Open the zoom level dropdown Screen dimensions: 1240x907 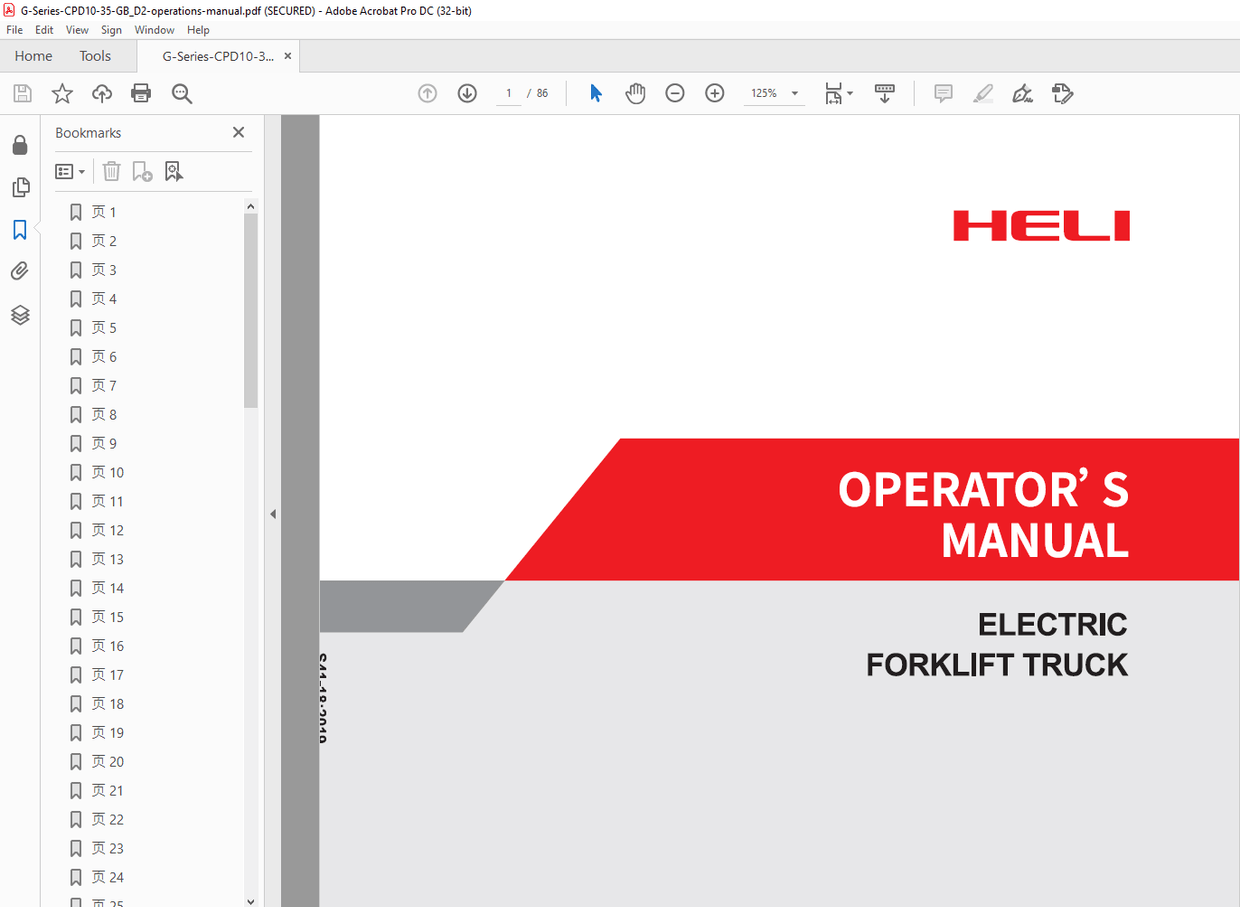click(793, 93)
